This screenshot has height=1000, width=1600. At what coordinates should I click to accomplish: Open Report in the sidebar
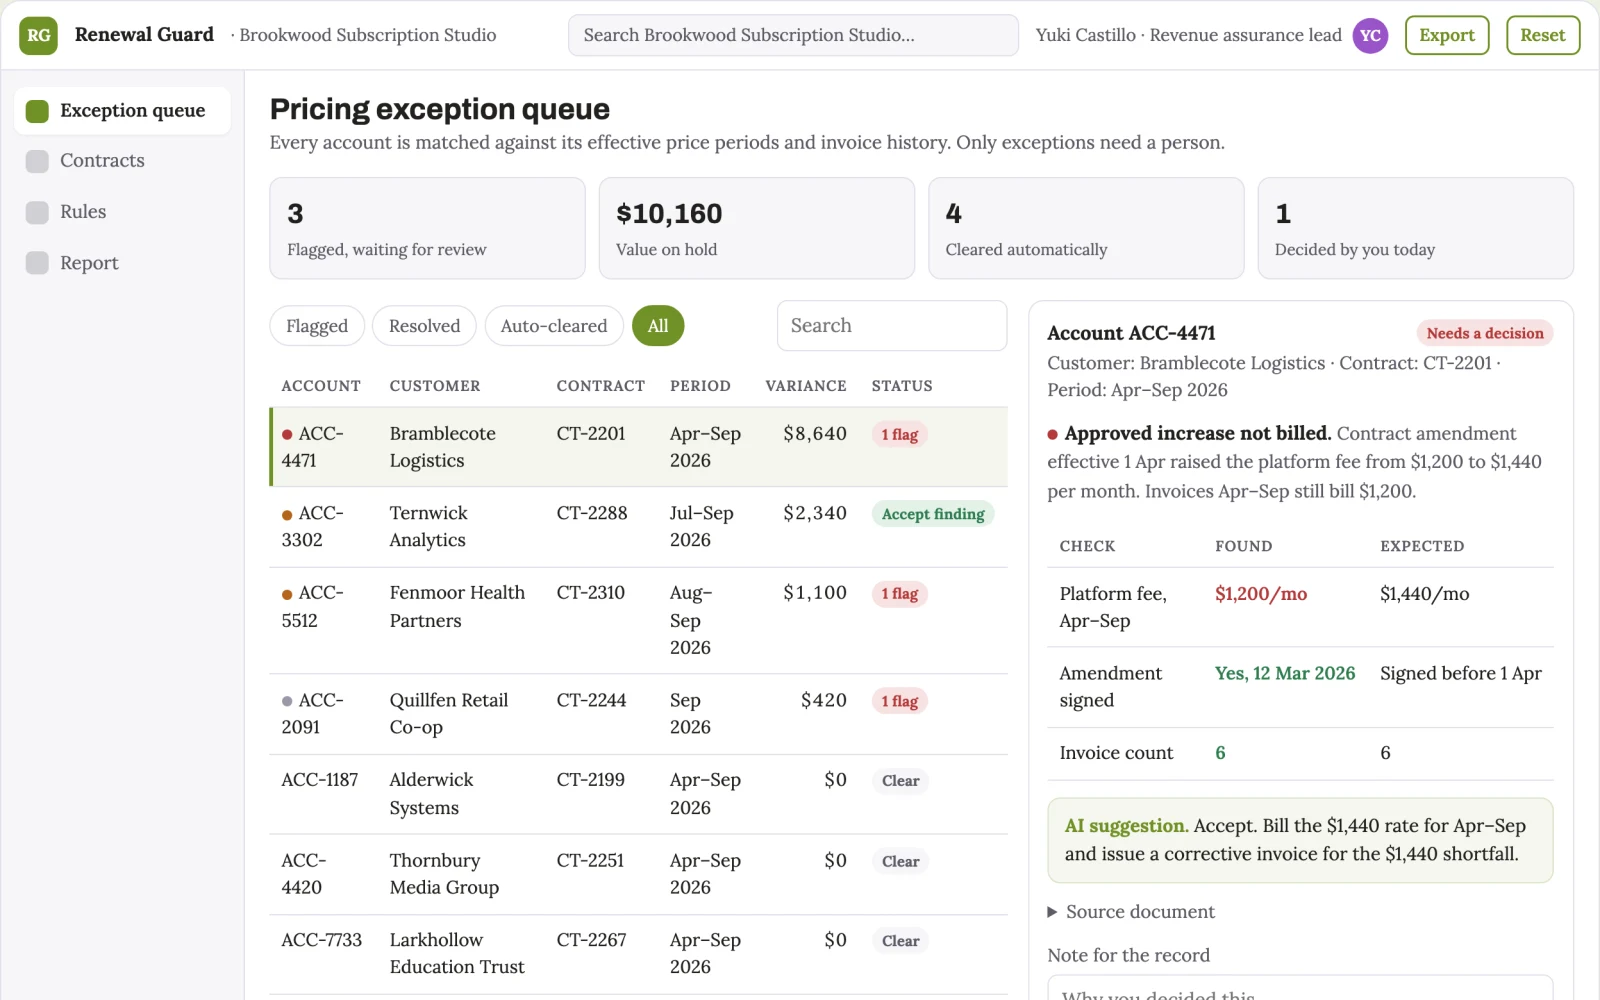(x=122, y=263)
